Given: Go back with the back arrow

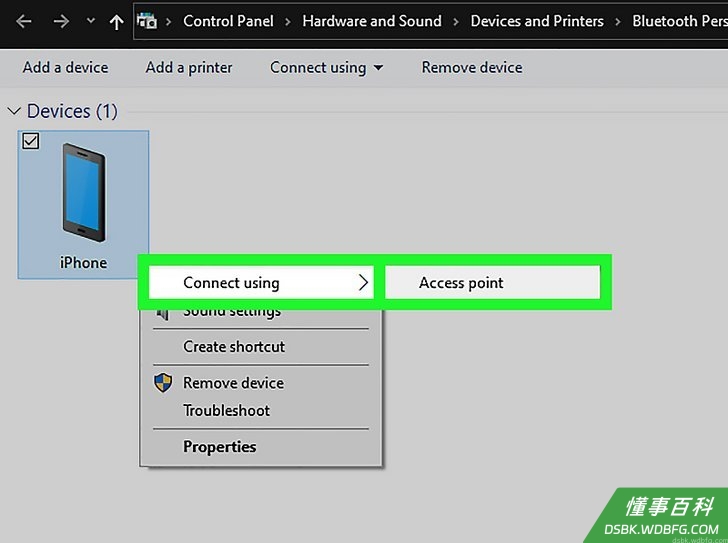Looking at the screenshot, I should click(x=24, y=21).
